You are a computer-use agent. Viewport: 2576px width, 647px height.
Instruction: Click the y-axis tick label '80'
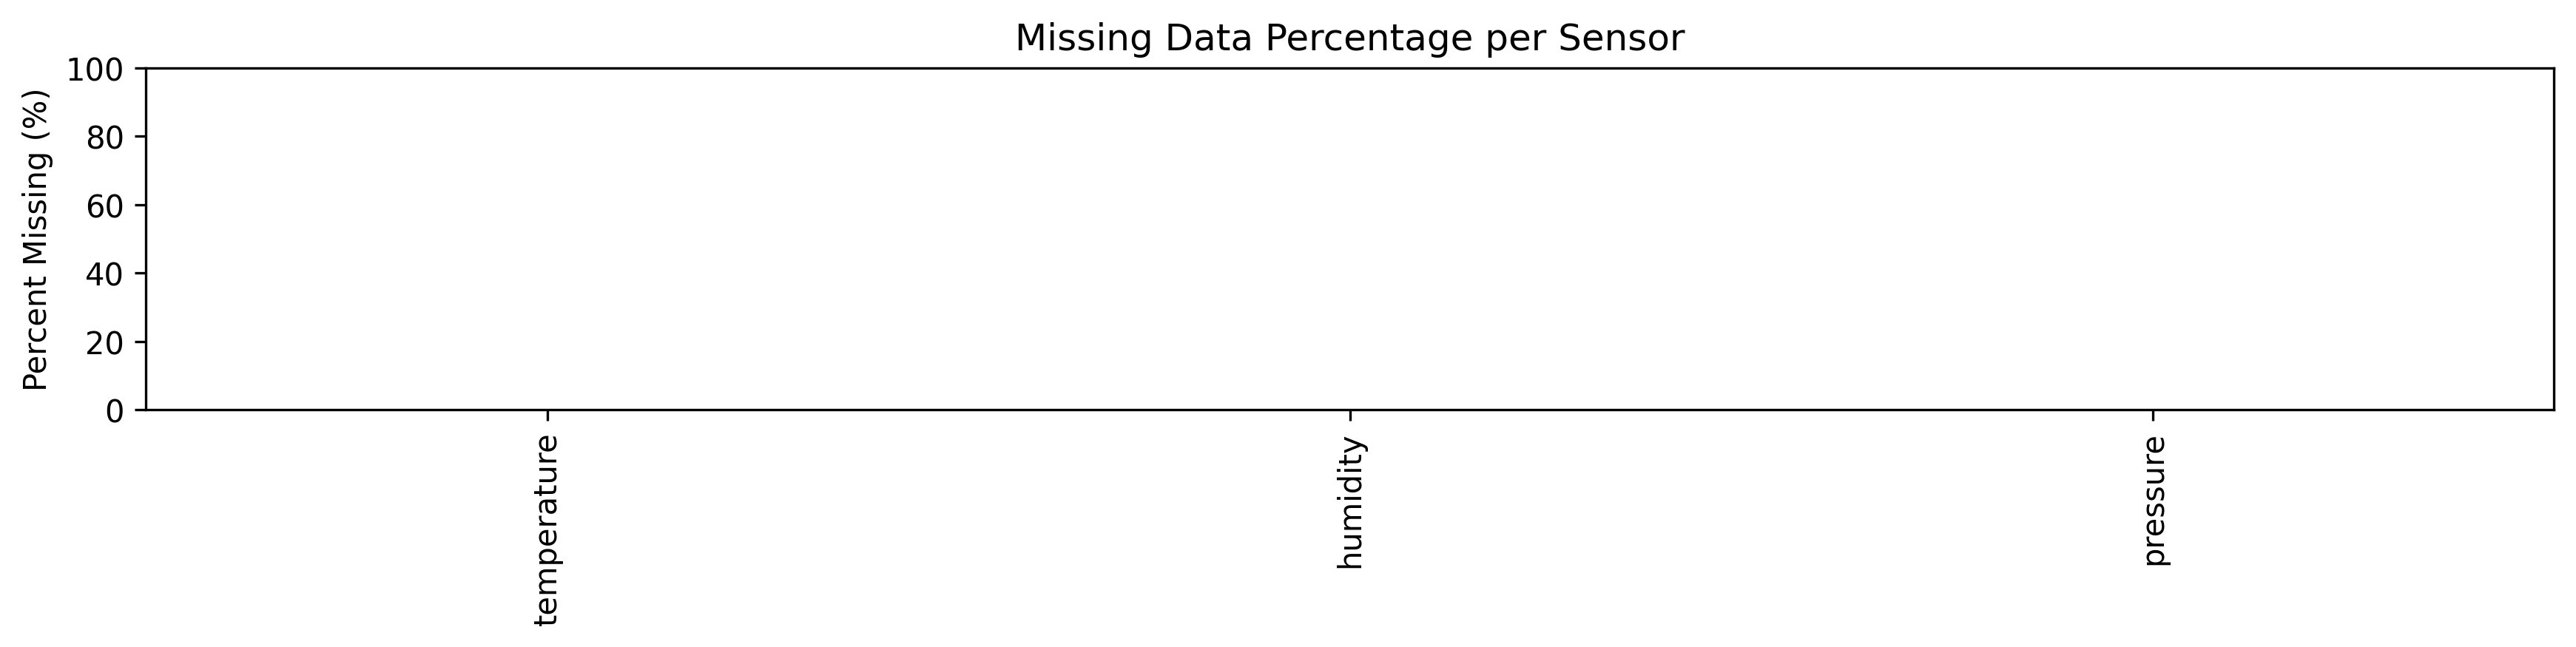tap(104, 138)
